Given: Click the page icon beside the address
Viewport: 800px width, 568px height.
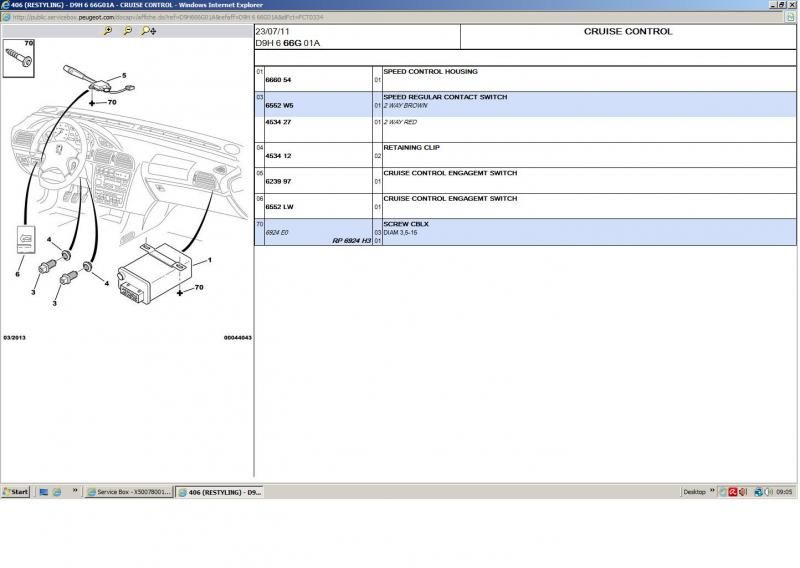Looking at the screenshot, I should [6, 17].
